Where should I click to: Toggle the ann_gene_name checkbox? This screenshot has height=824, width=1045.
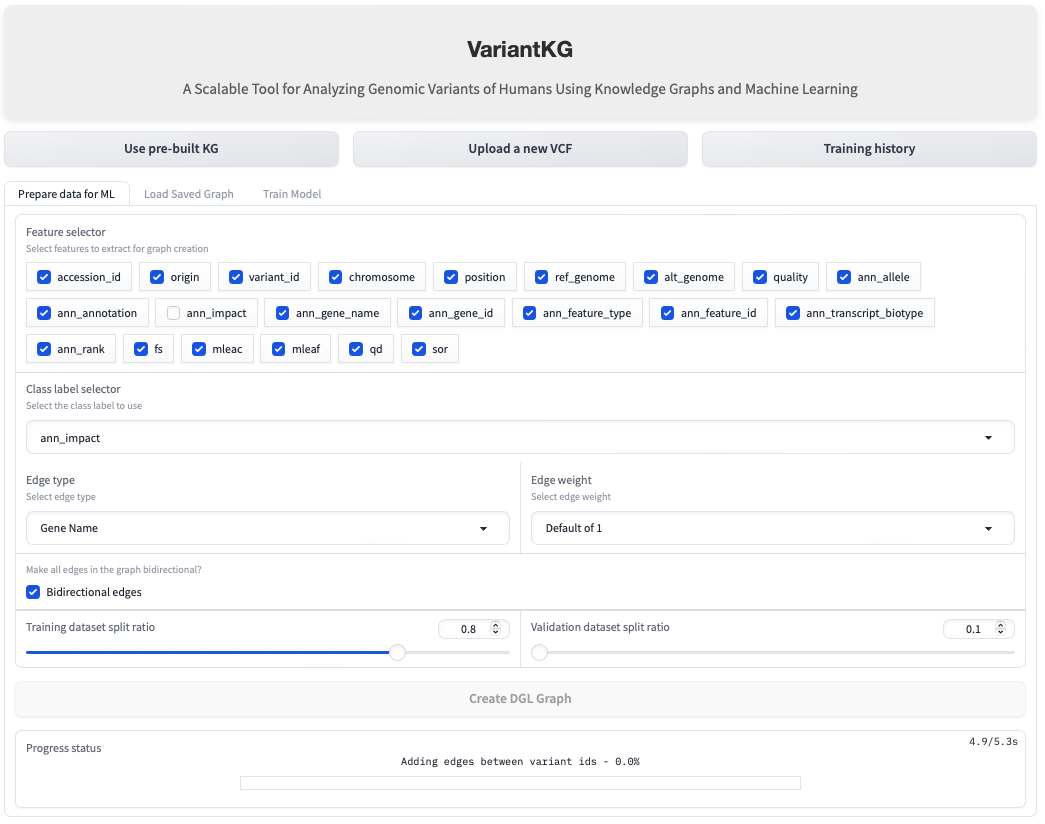(283, 313)
